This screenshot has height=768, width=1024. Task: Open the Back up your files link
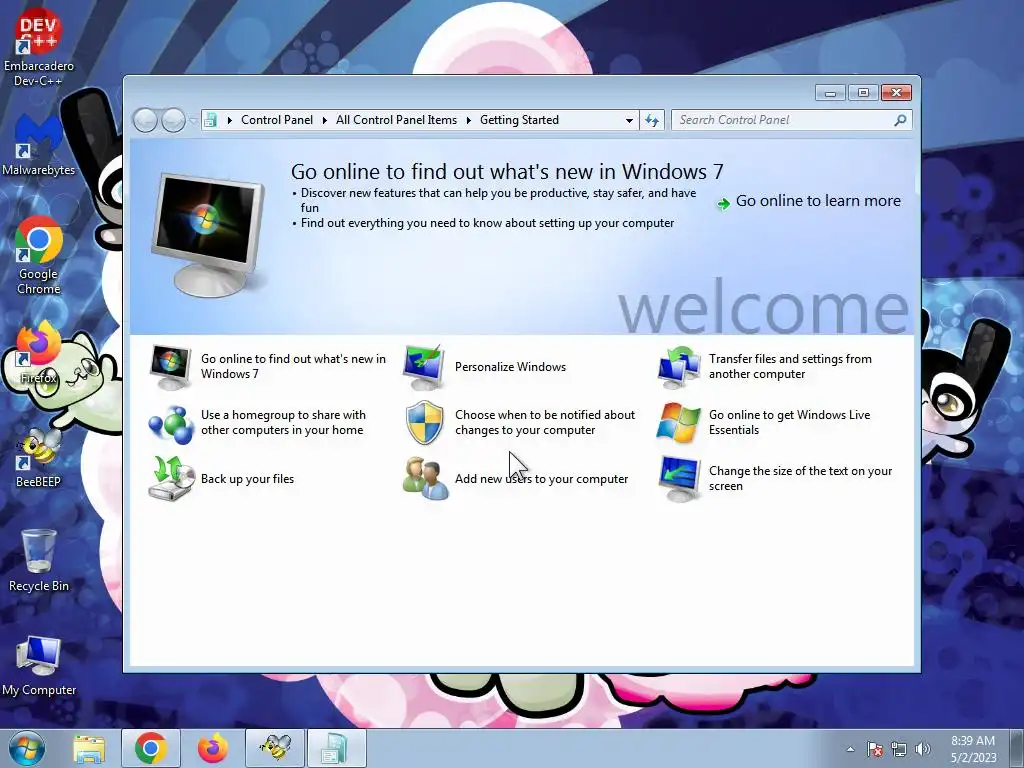(x=248, y=479)
